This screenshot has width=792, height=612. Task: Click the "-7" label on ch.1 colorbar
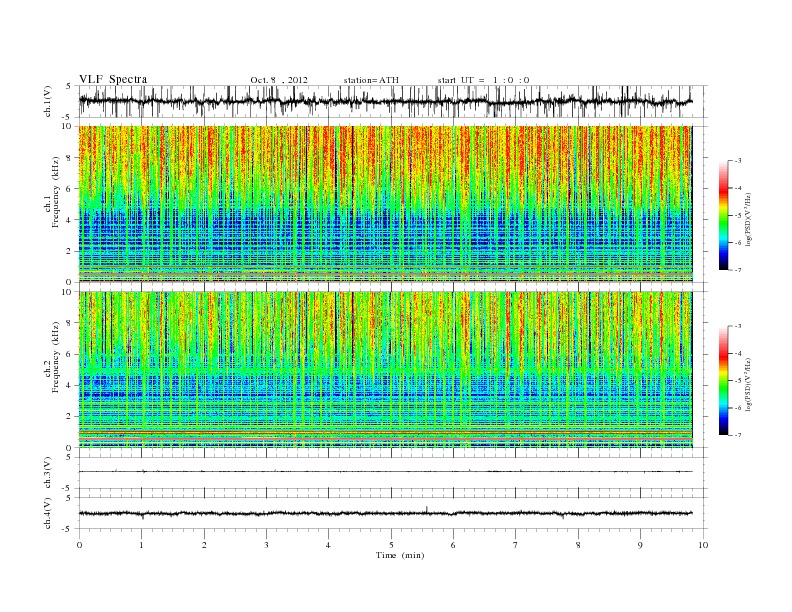737,270
